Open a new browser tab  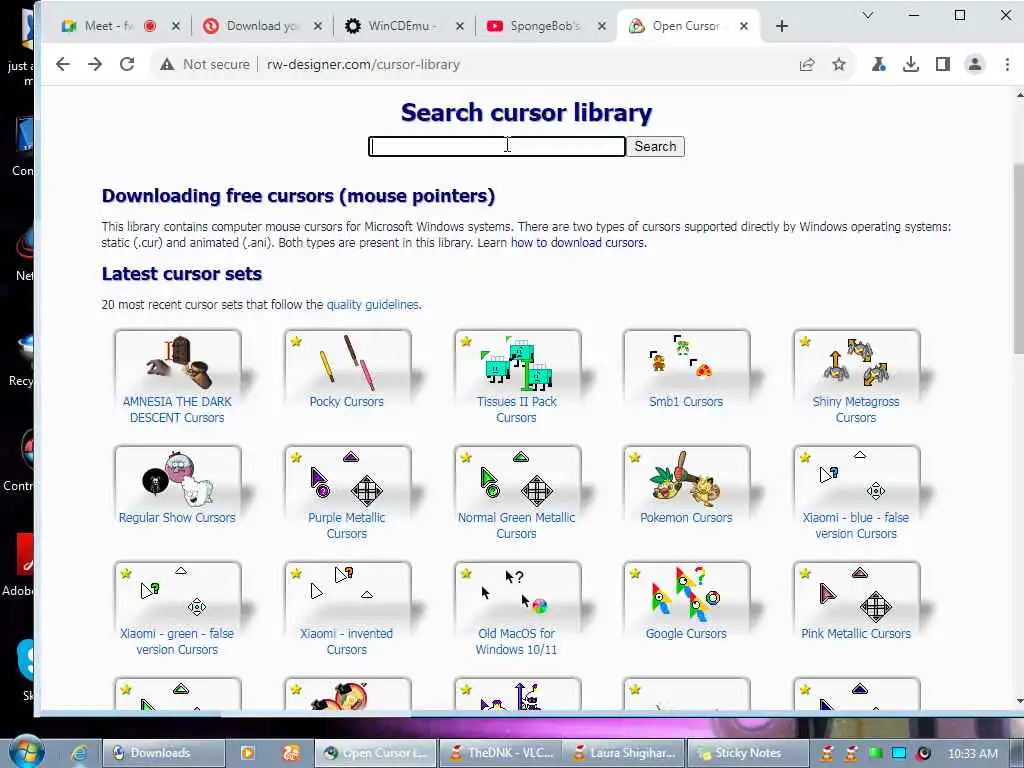[x=782, y=26]
